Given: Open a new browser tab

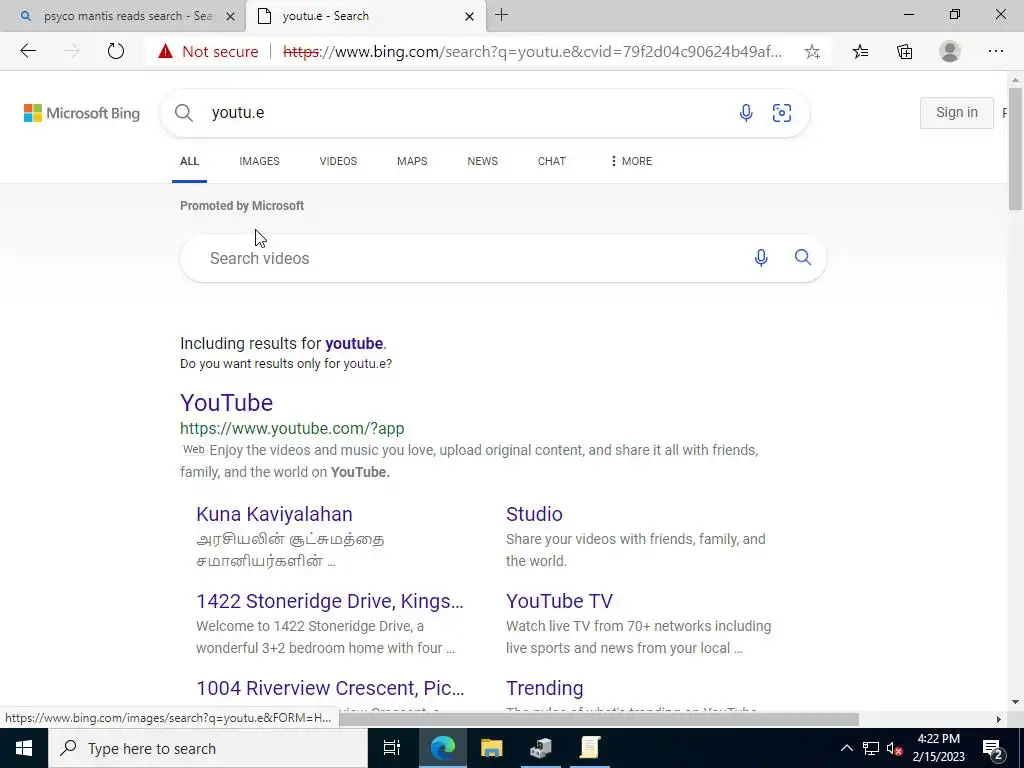Looking at the screenshot, I should (502, 15).
